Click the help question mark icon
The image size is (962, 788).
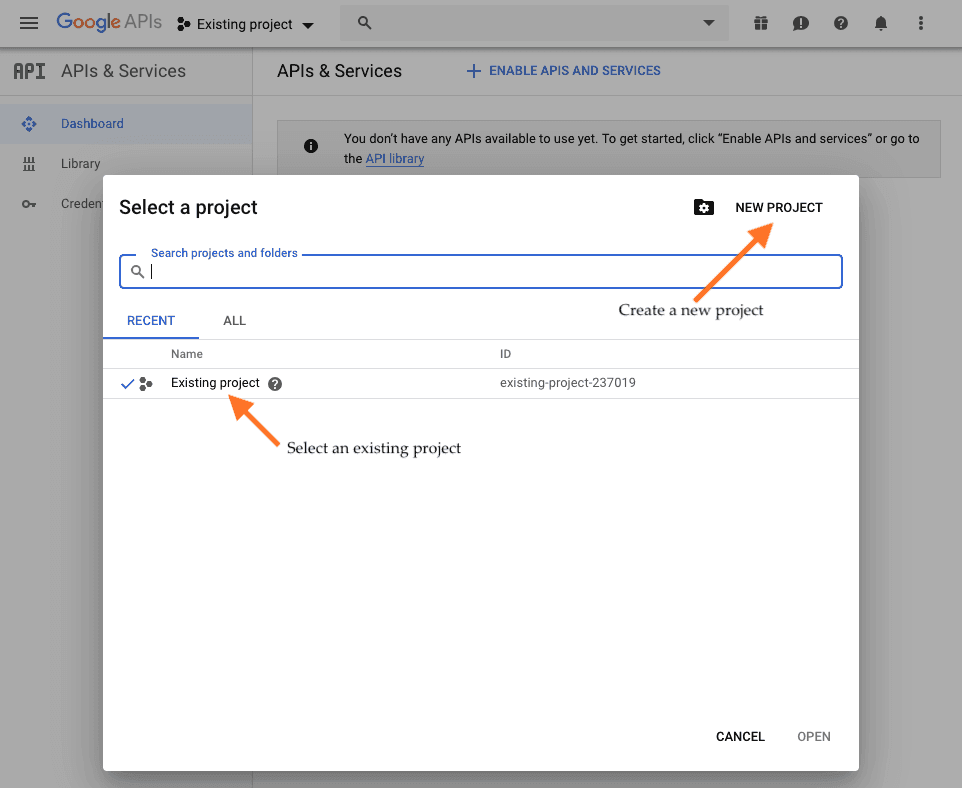click(841, 23)
